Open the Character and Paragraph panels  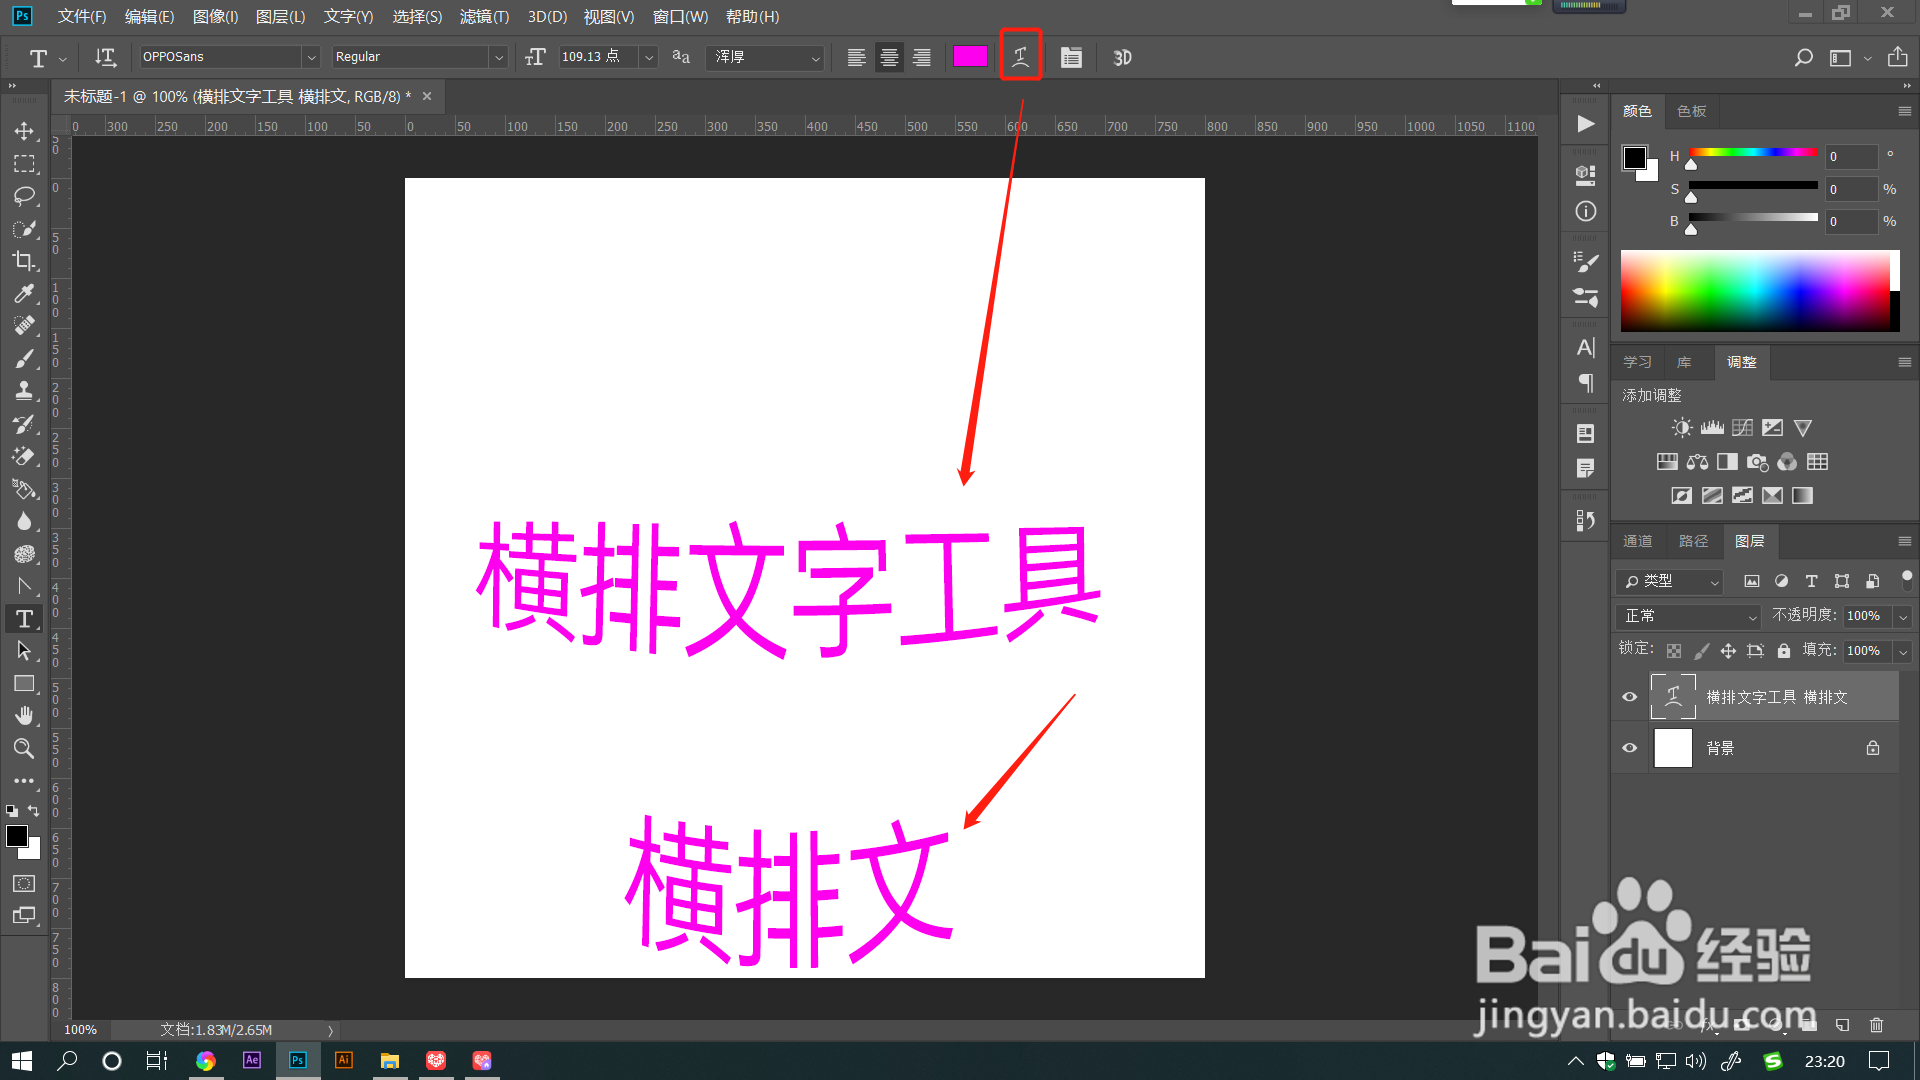[1071, 57]
